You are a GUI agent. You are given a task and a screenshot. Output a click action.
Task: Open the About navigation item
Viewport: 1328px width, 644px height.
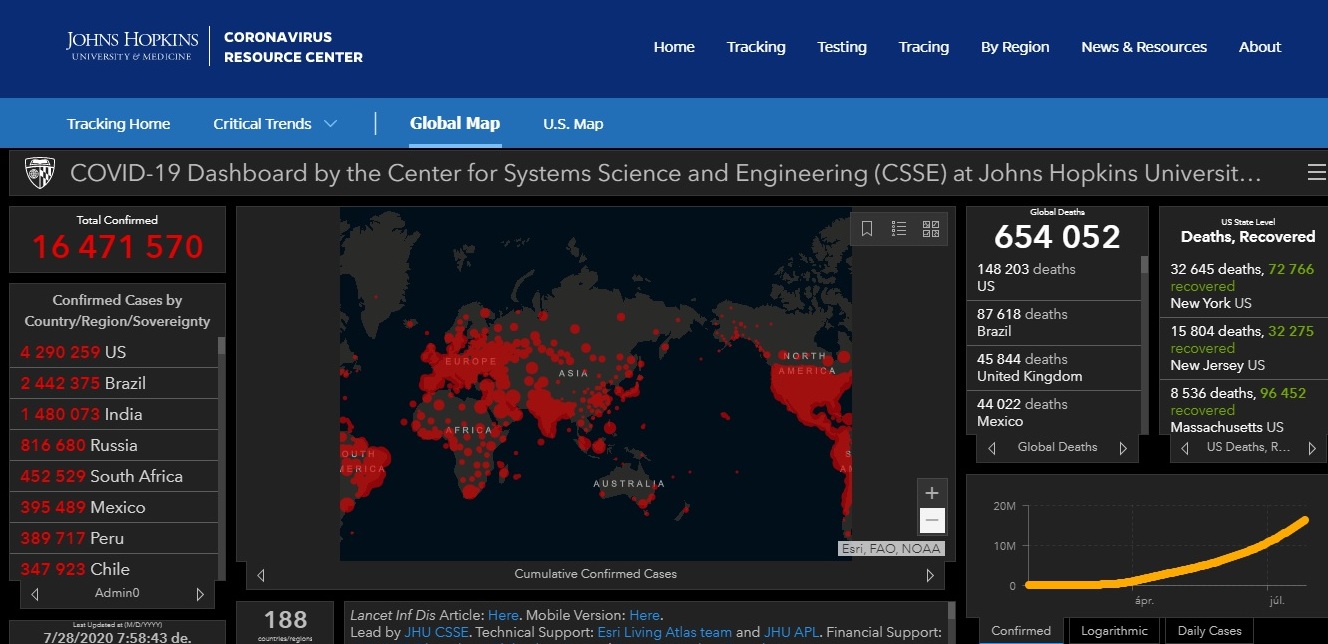point(1260,47)
